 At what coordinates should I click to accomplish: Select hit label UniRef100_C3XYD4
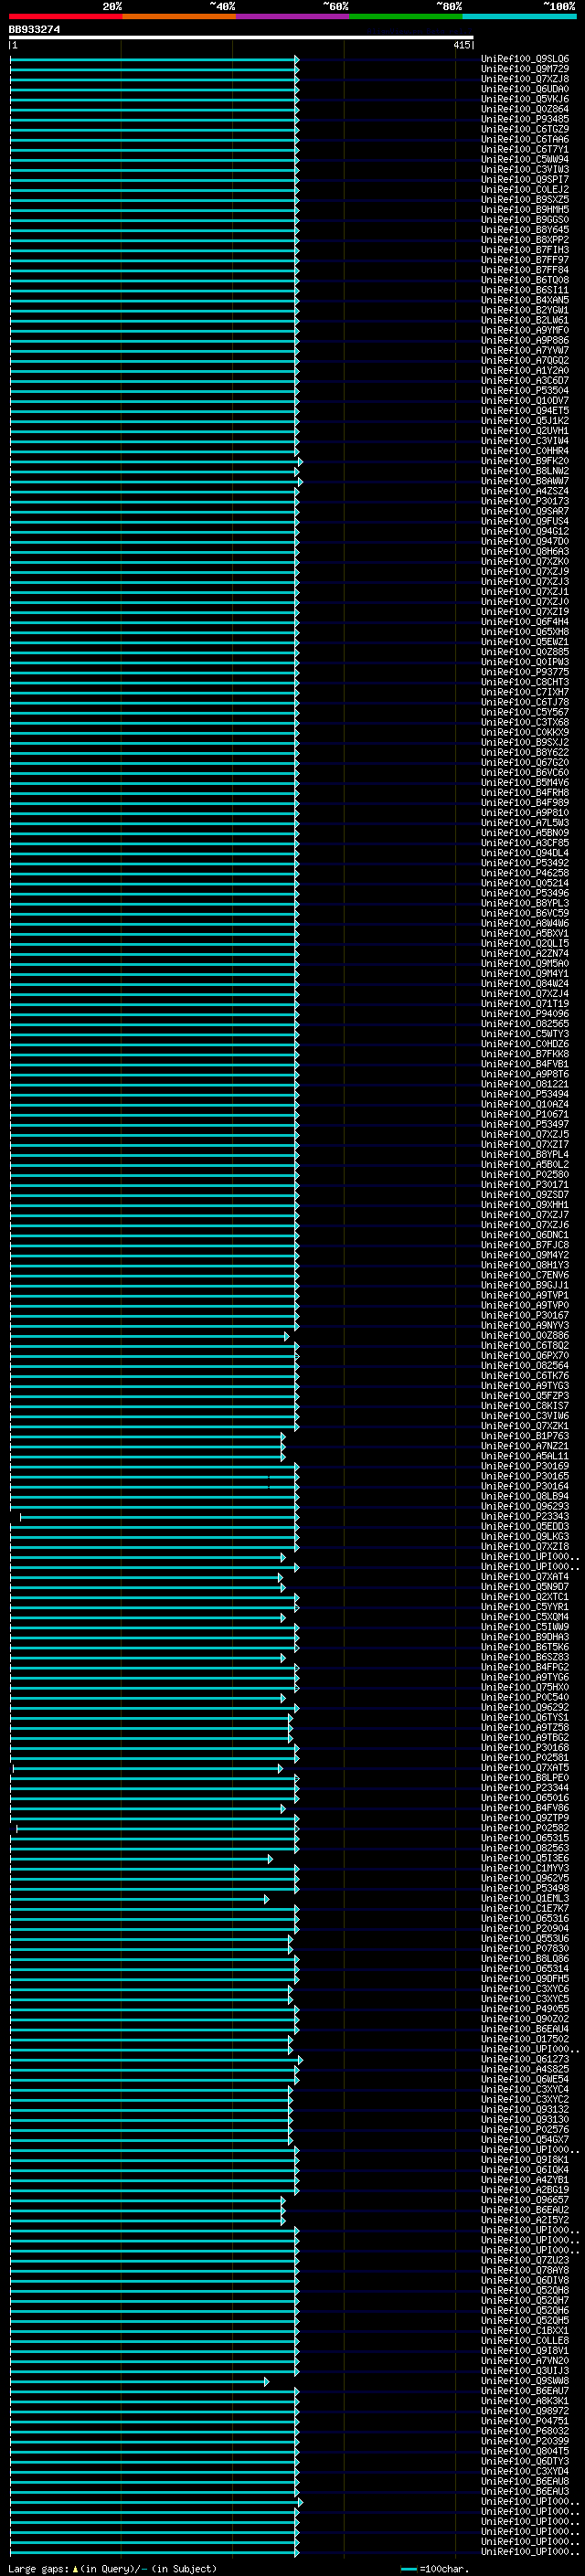pyautogui.click(x=525, y=2472)
